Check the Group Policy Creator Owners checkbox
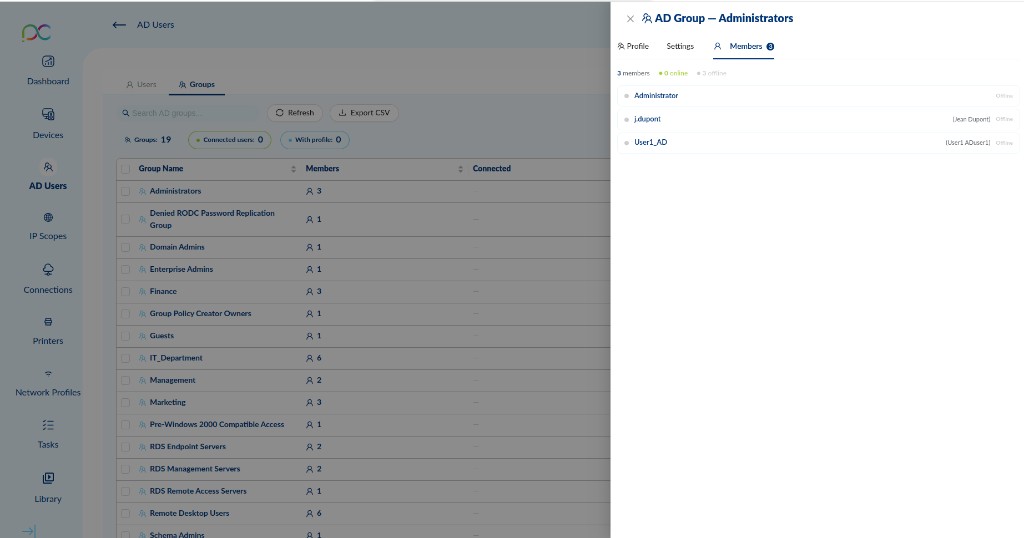 click(x=125, y=314)
